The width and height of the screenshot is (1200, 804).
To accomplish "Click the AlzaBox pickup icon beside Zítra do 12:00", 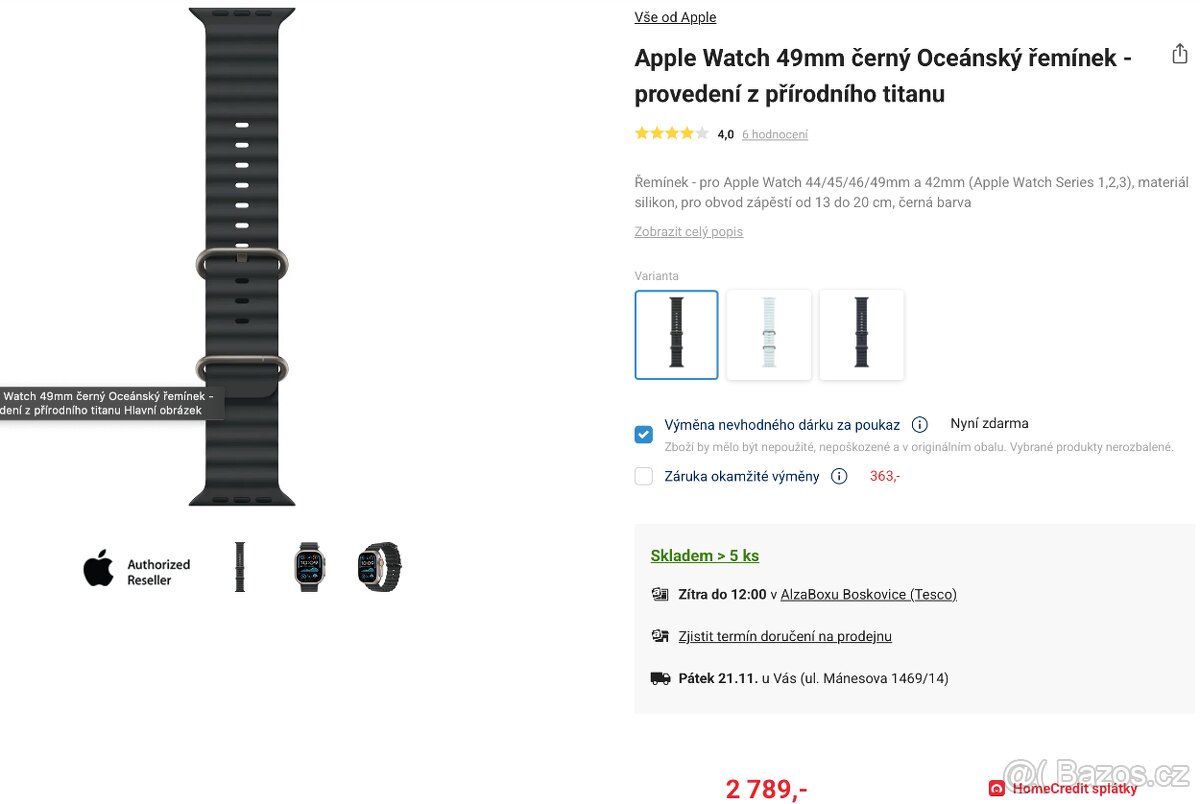I will tap(660, 593).
